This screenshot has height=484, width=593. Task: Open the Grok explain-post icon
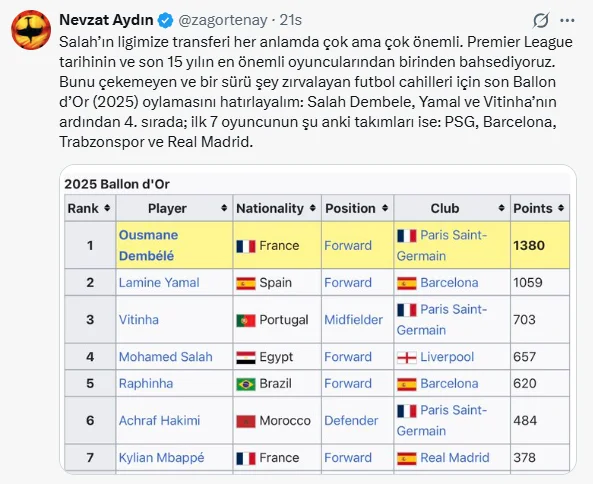pos(541,20)
